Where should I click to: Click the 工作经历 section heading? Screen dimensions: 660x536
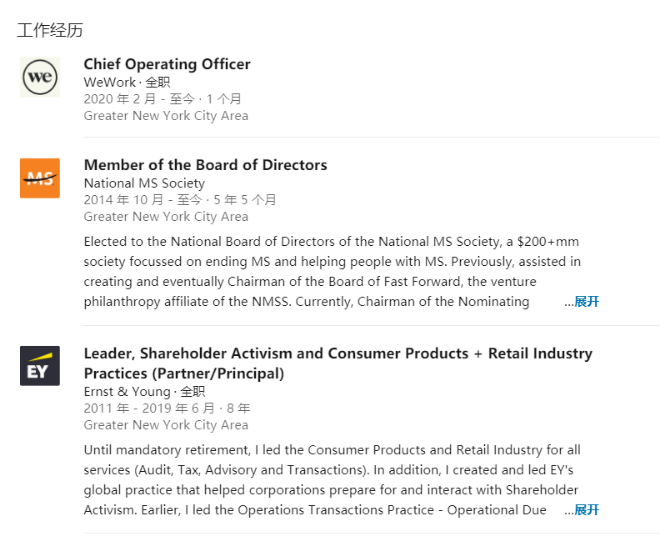coord(49,30)
